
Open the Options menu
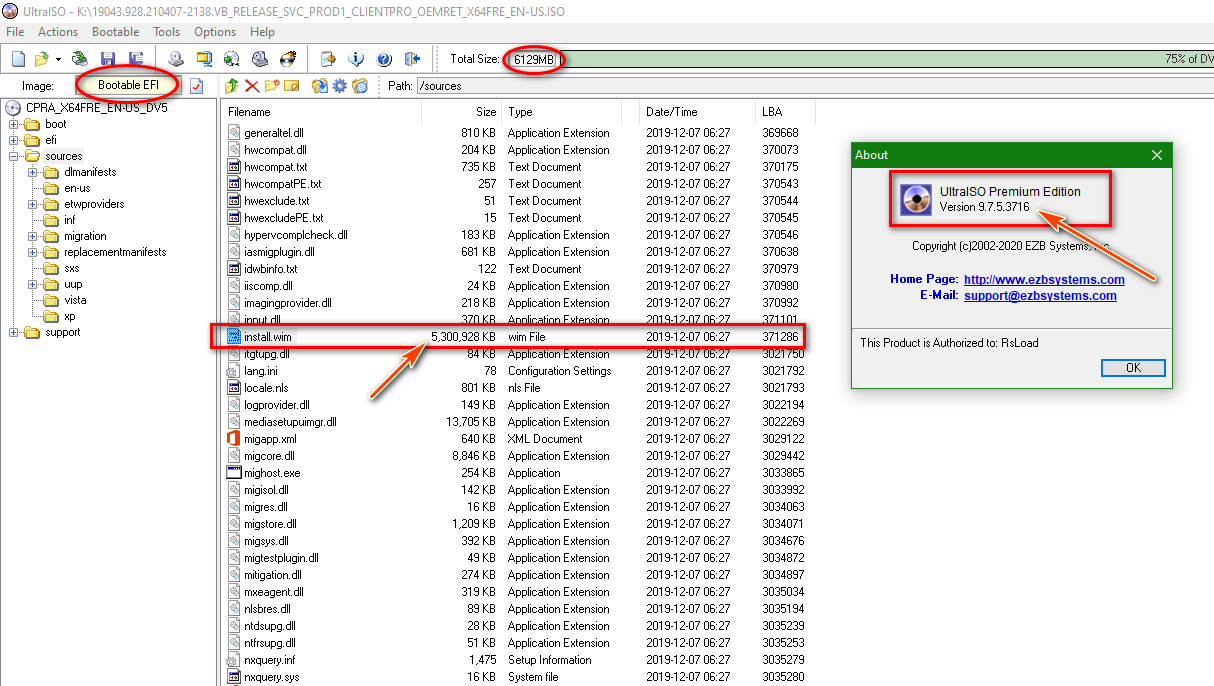coord(215,32)
